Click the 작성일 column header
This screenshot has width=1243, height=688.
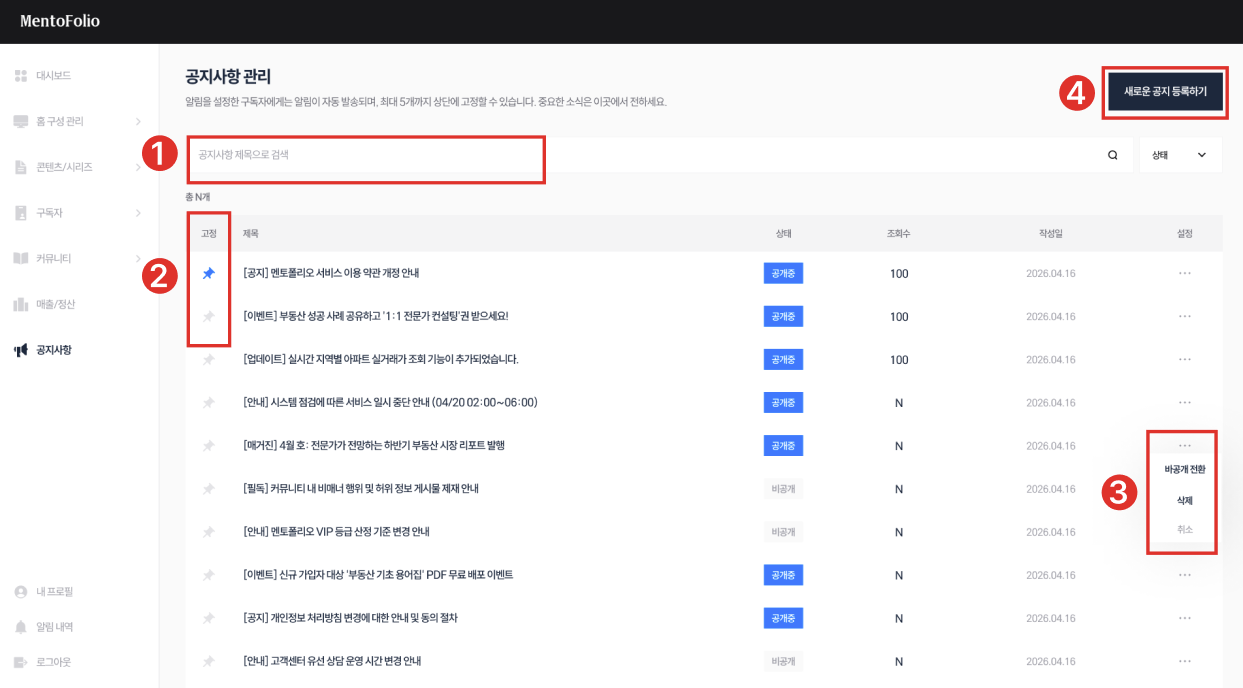tap(1050, 233)
